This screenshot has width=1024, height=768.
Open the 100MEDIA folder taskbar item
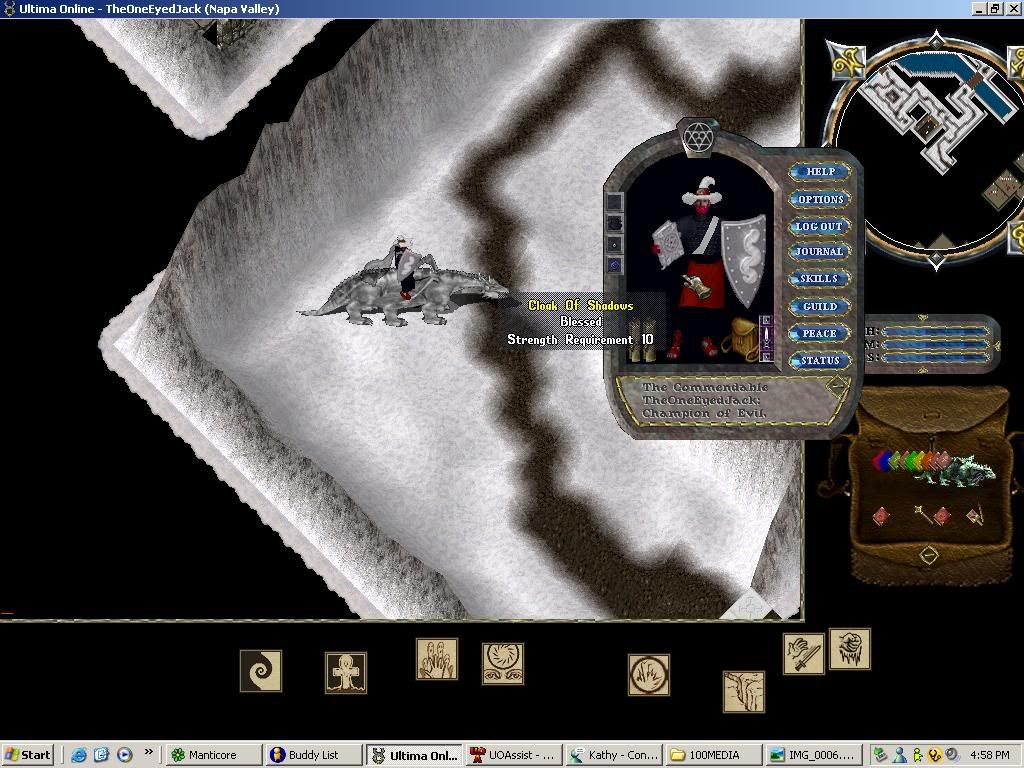pyautogui.click(x=714, y=755)
